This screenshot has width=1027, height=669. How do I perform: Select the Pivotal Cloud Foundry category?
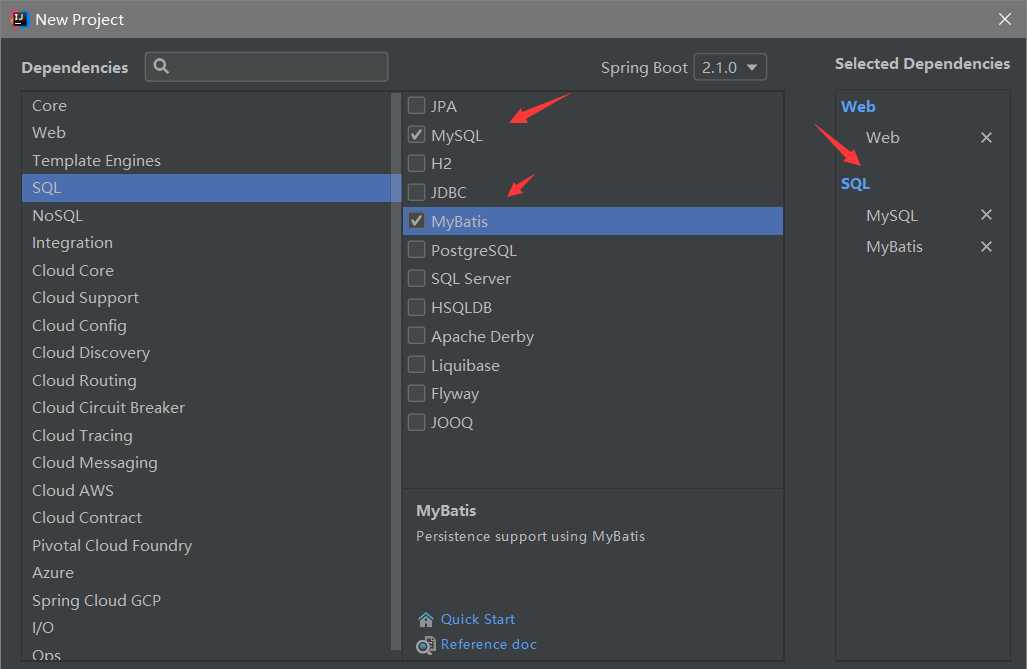click(x=206, y=546)
